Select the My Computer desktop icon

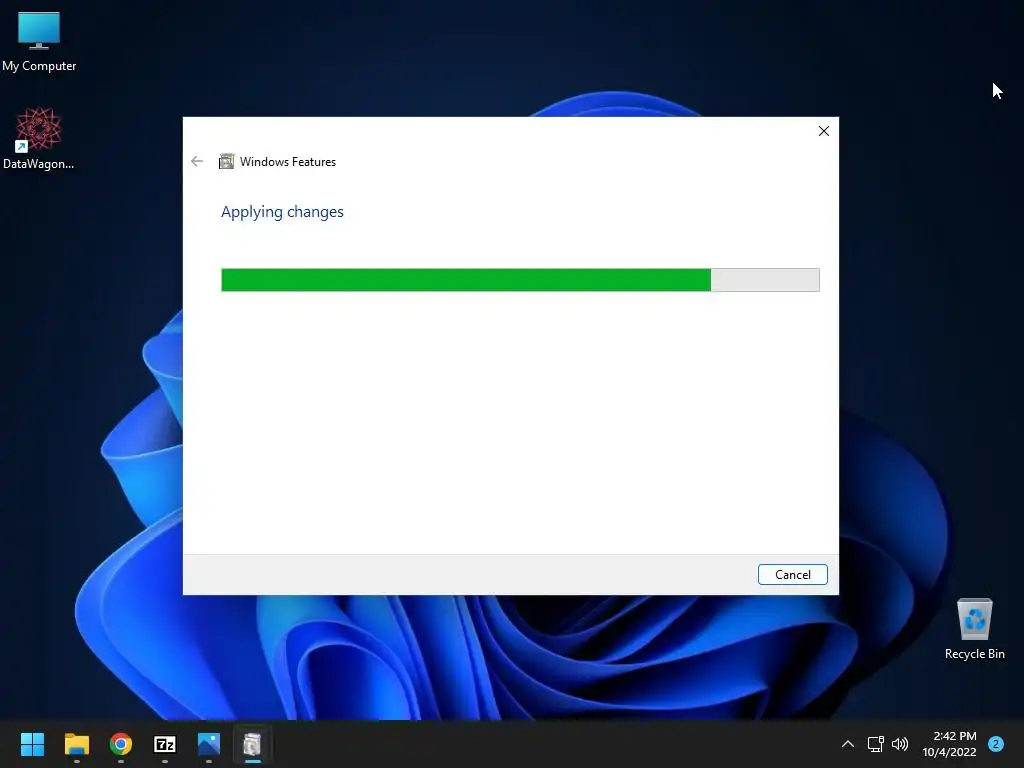click(39, 42)
